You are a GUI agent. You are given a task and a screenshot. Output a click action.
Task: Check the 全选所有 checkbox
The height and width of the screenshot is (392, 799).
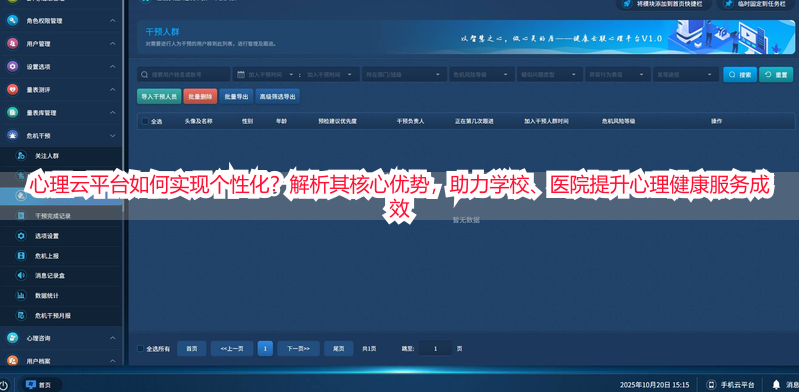[x=141, y=349]
